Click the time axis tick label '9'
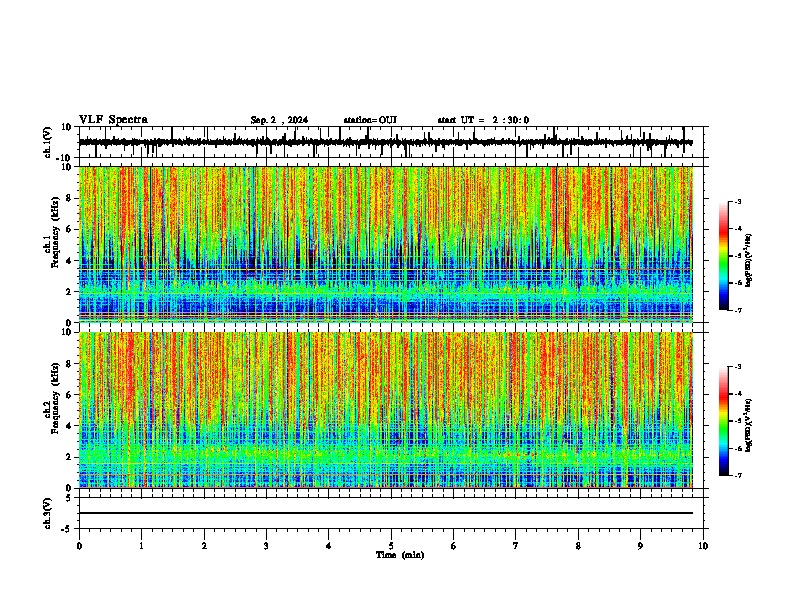The width and height of the screenshot is (792, 612). coord(640,546)
